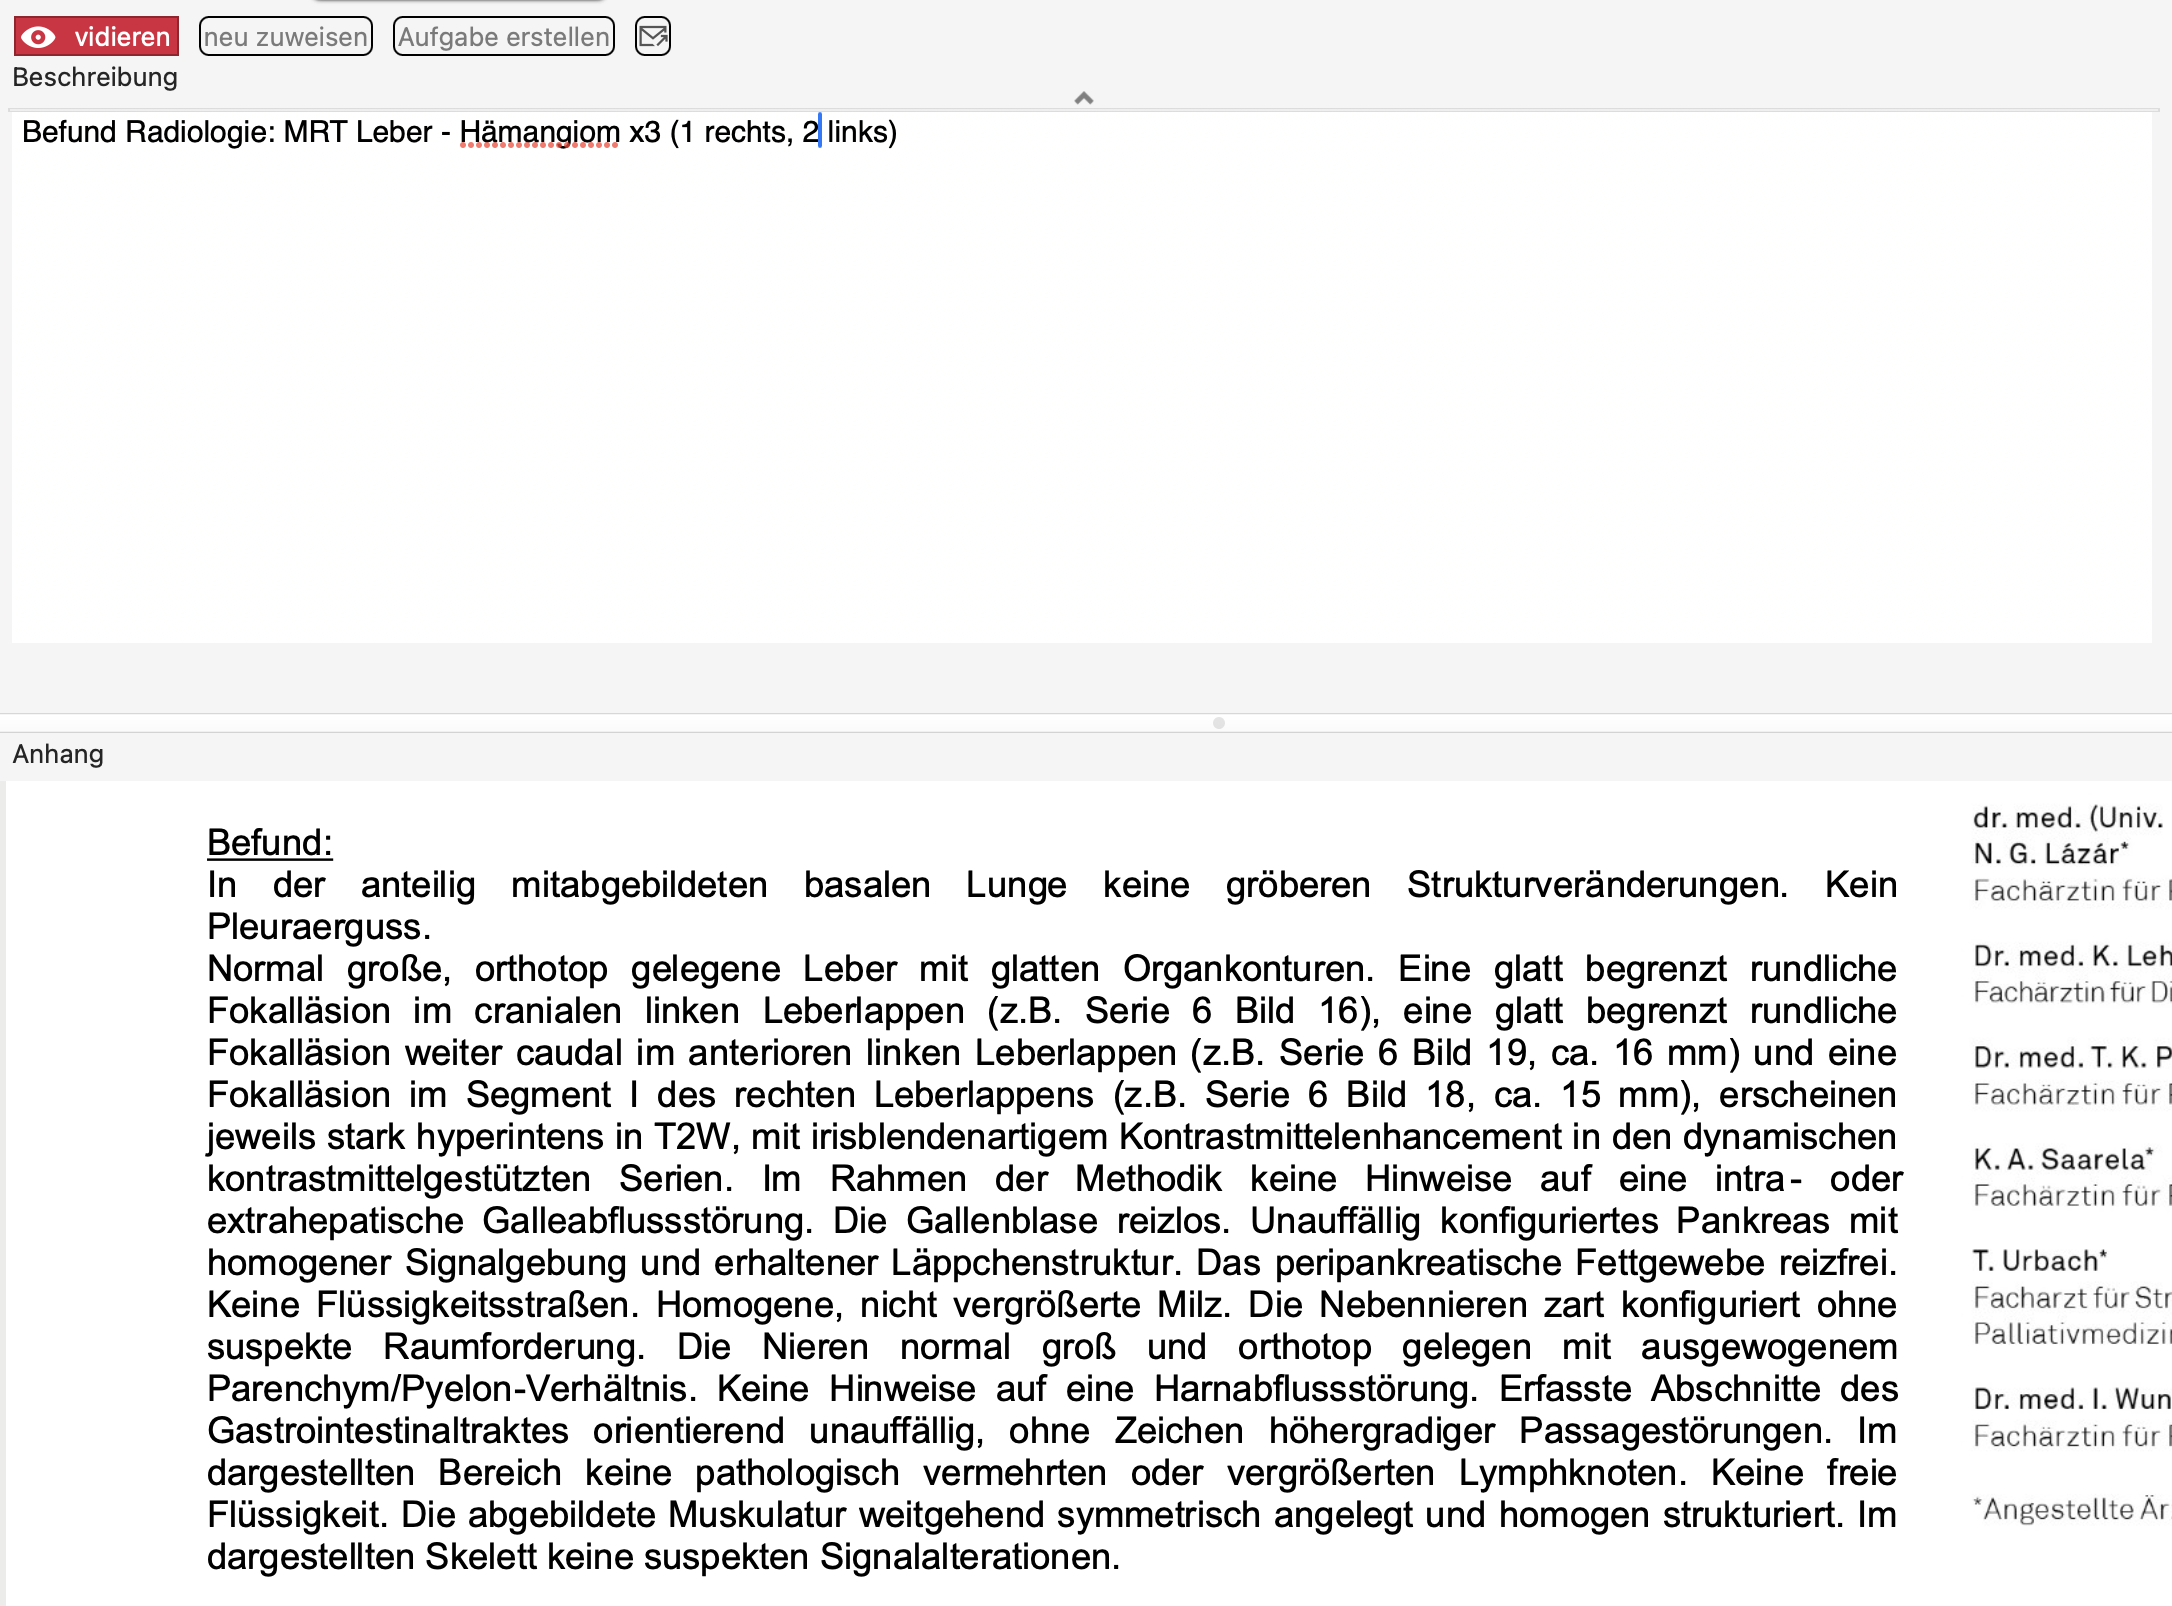Click the name K. A. Saarela
The image size is (2172, 1606).
click(x=2063, y=1159)
